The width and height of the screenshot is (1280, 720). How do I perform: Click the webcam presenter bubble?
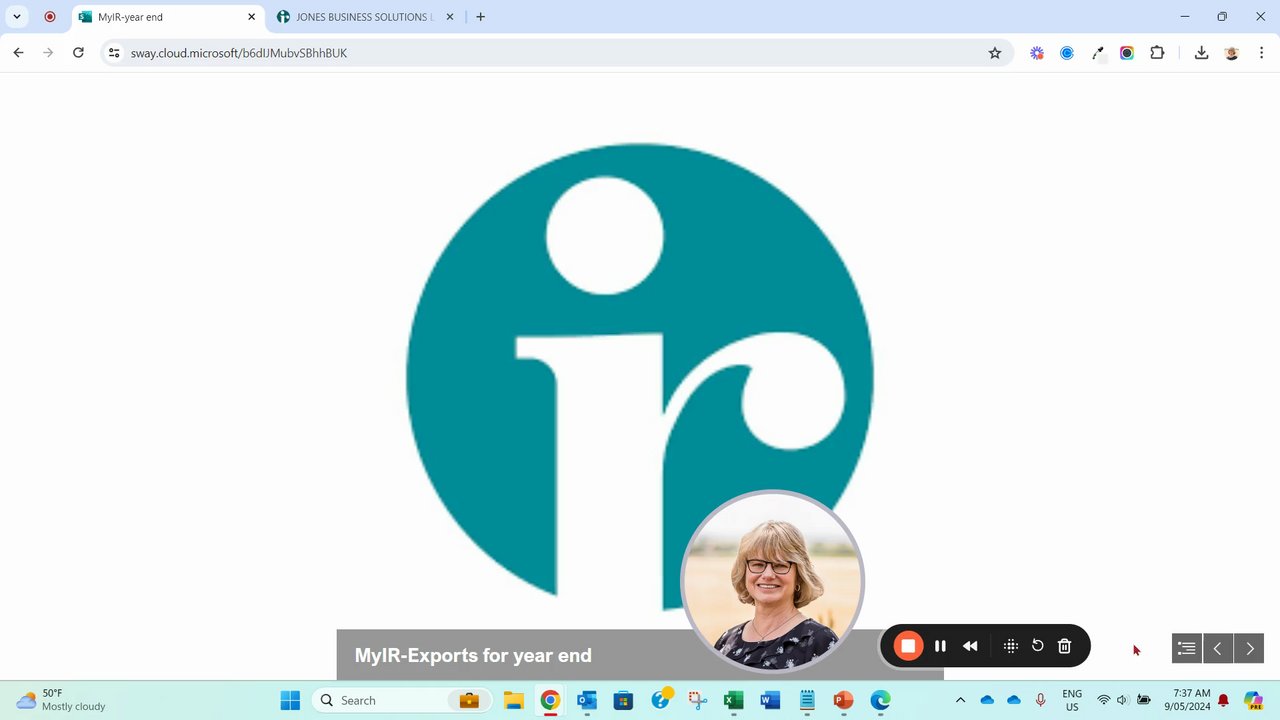coord(771,580)
